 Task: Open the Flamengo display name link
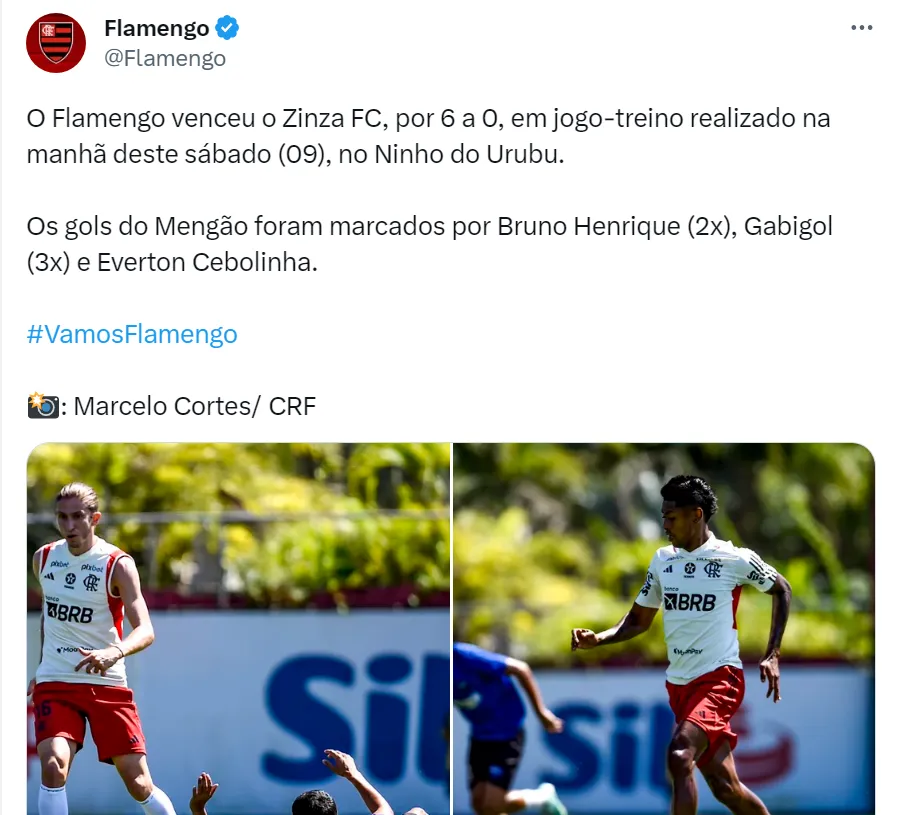[x=157, y=28]
